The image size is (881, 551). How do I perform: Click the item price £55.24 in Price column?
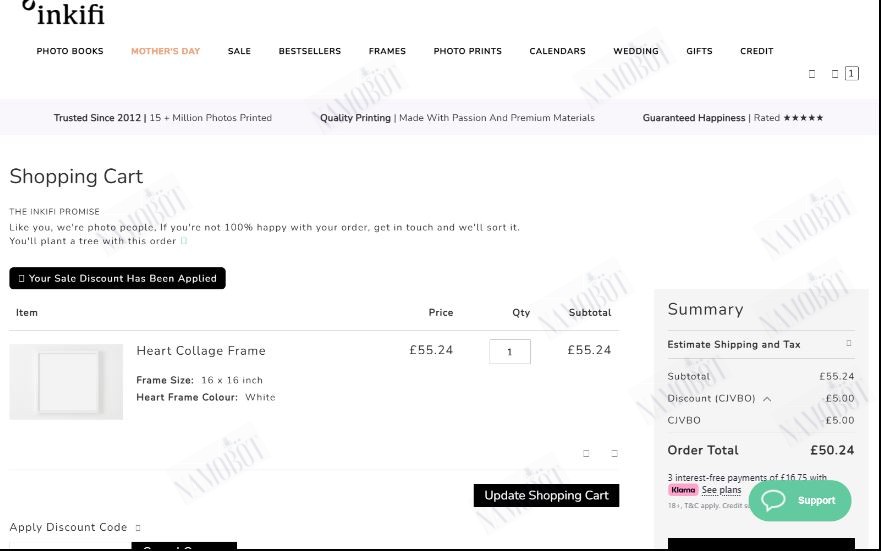coord(431,350)
